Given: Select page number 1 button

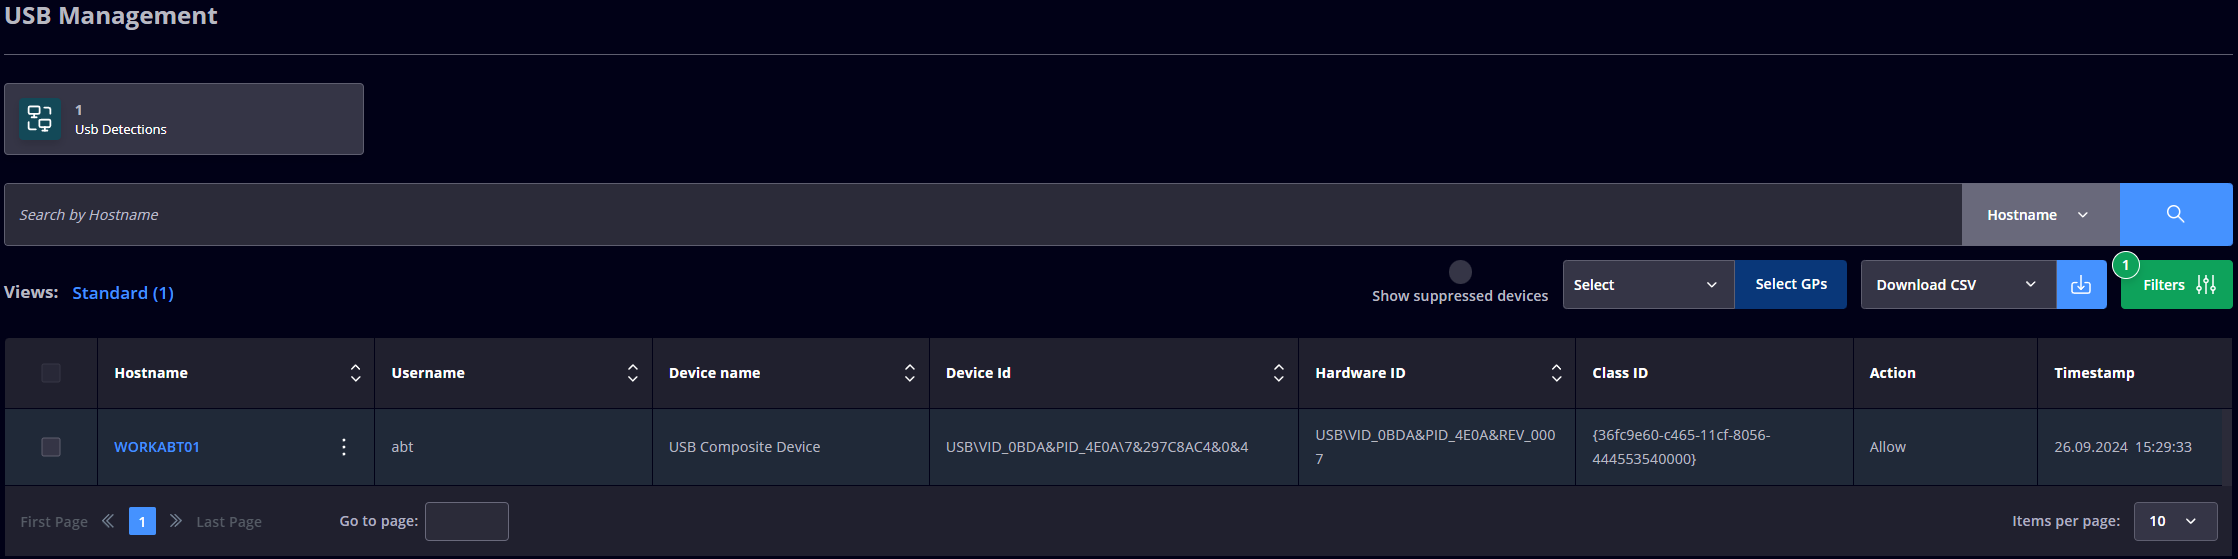Looking at the screenshot, I should coord(142,521).
